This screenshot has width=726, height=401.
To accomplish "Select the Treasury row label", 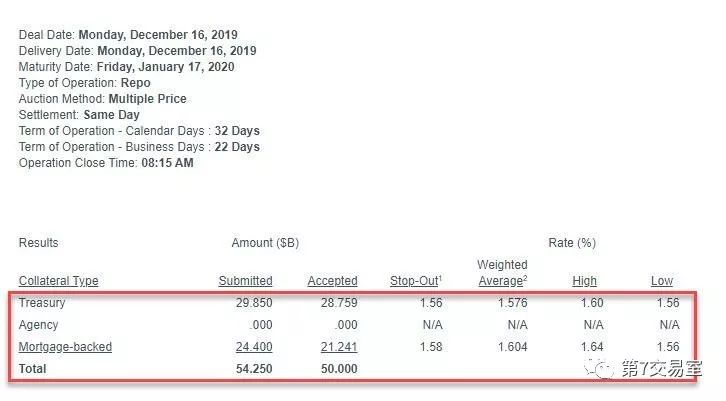I will tap(43, 303).
